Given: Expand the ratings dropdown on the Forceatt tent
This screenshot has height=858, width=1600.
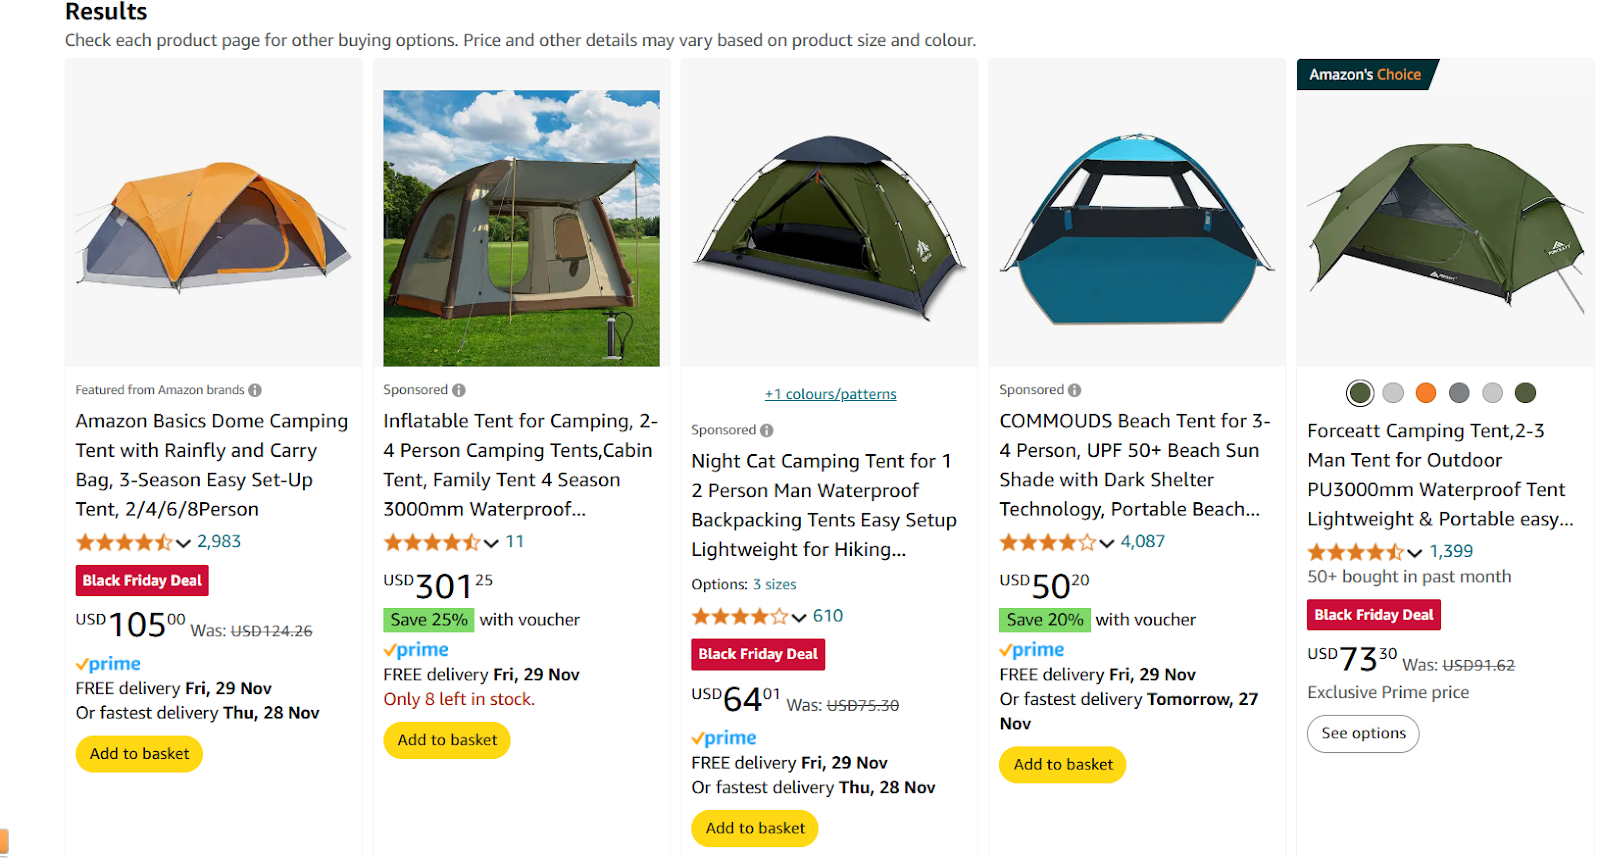Looking at the screenshot, I should click(1414, 551).
